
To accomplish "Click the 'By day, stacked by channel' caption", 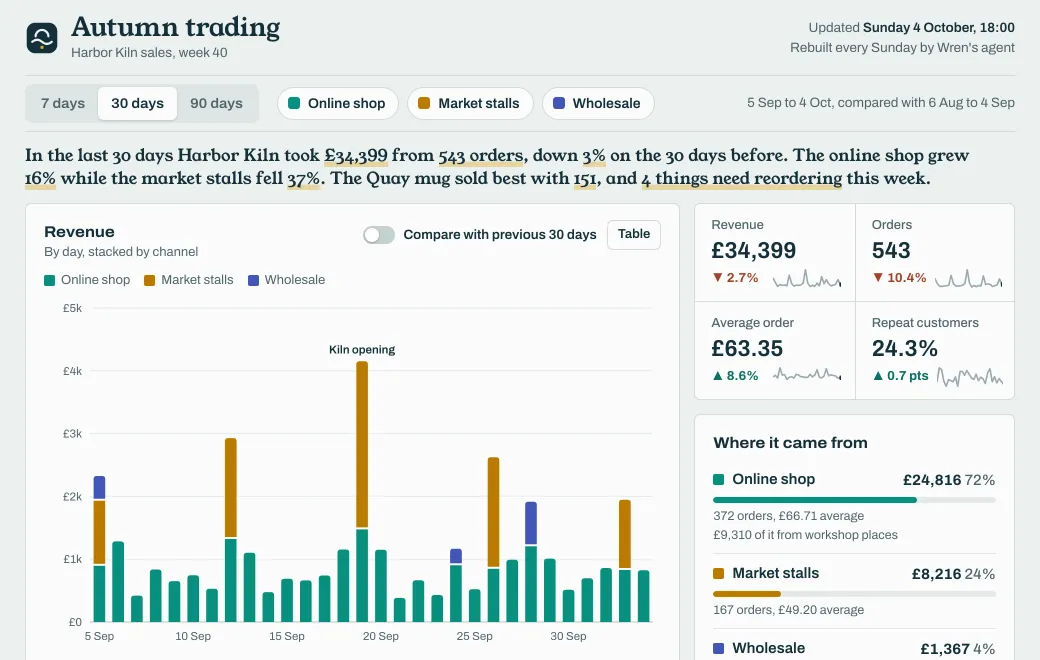I will pyautogui.click(x=121, y=252).
